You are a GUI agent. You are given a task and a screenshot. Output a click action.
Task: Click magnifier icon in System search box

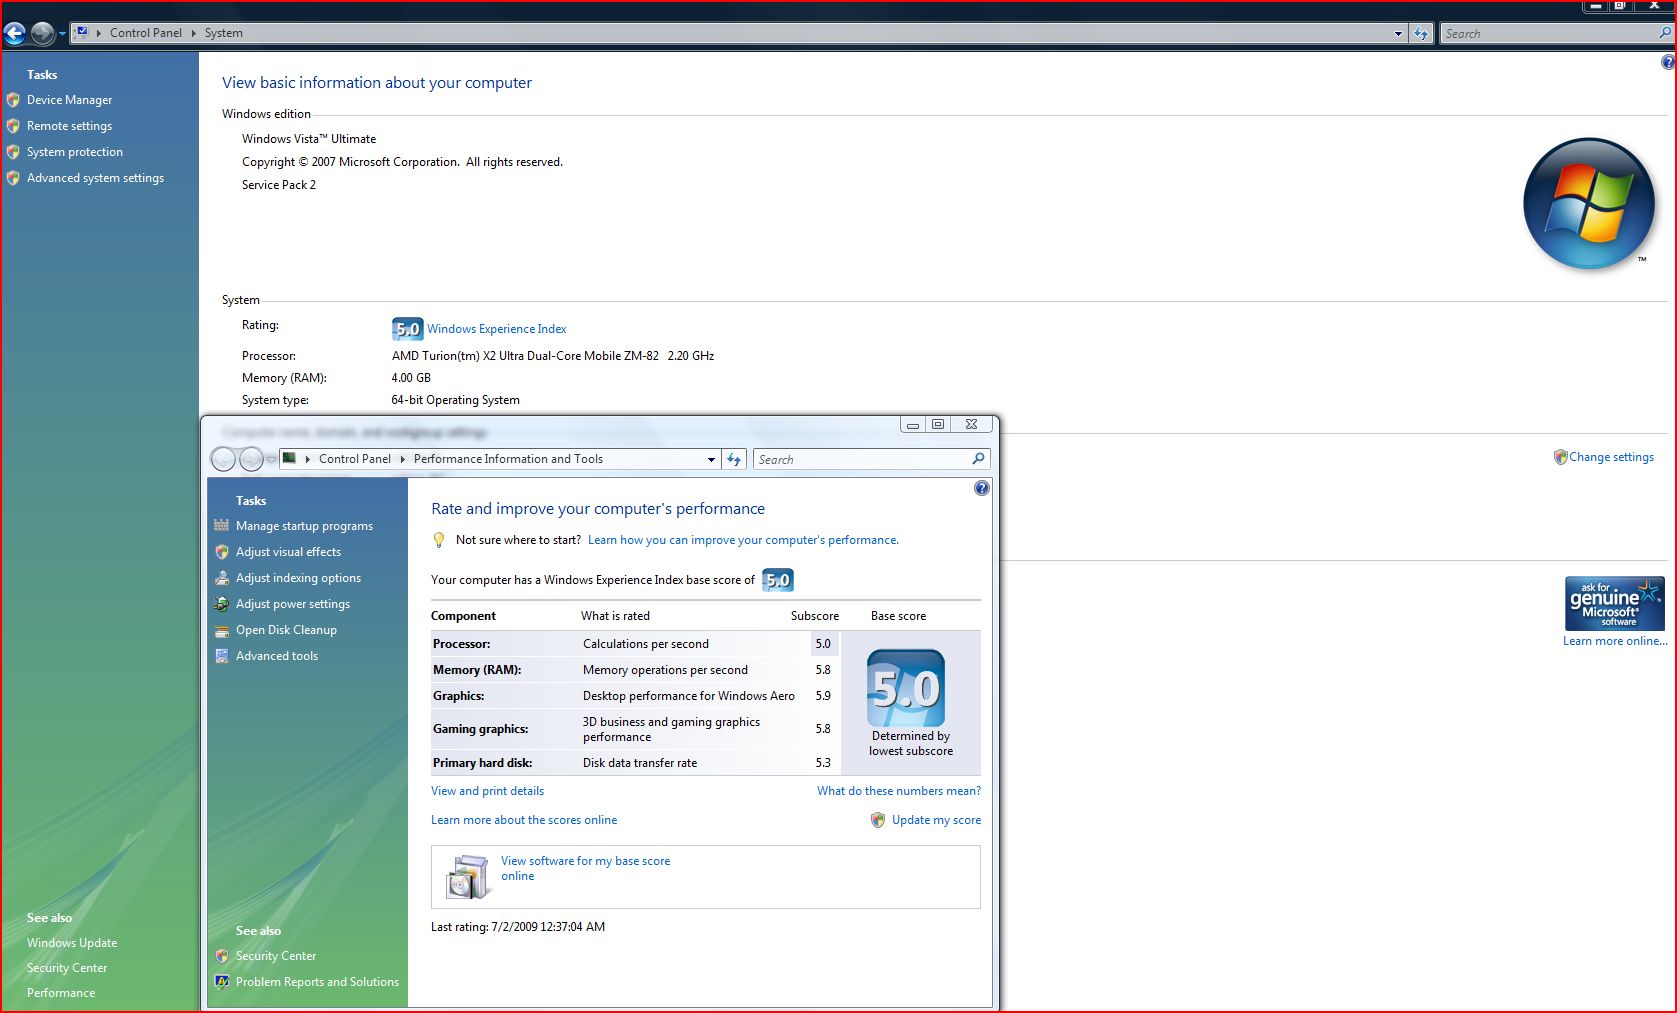[x=1665, y=33]
